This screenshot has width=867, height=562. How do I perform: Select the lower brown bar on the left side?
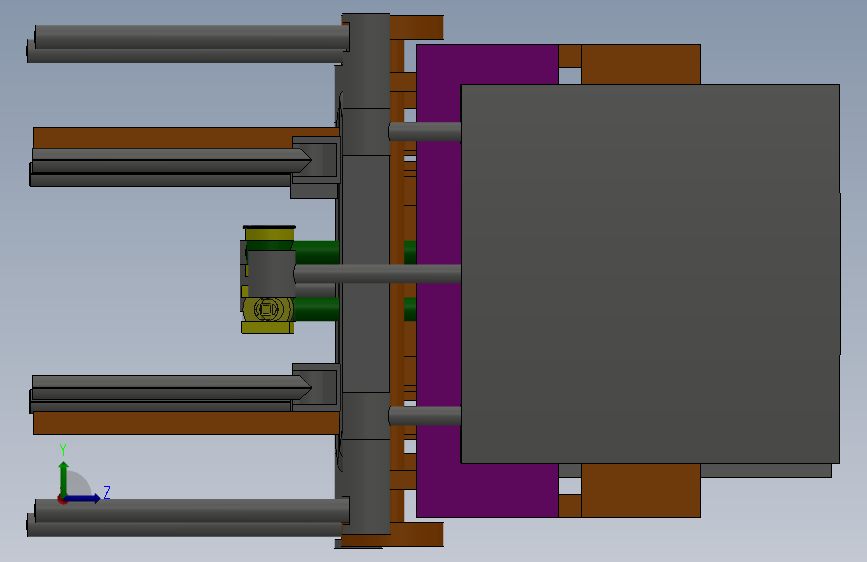point(186,423)
